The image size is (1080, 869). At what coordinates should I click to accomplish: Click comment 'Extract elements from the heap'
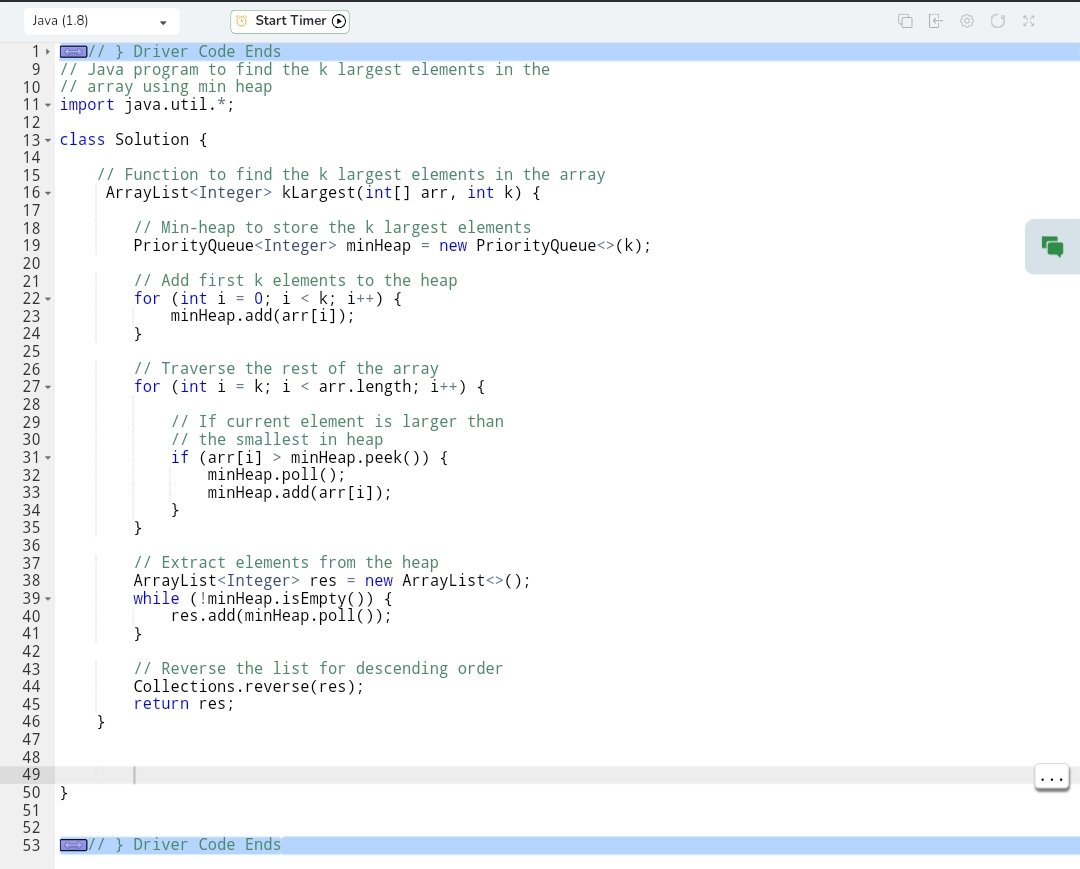286,563
